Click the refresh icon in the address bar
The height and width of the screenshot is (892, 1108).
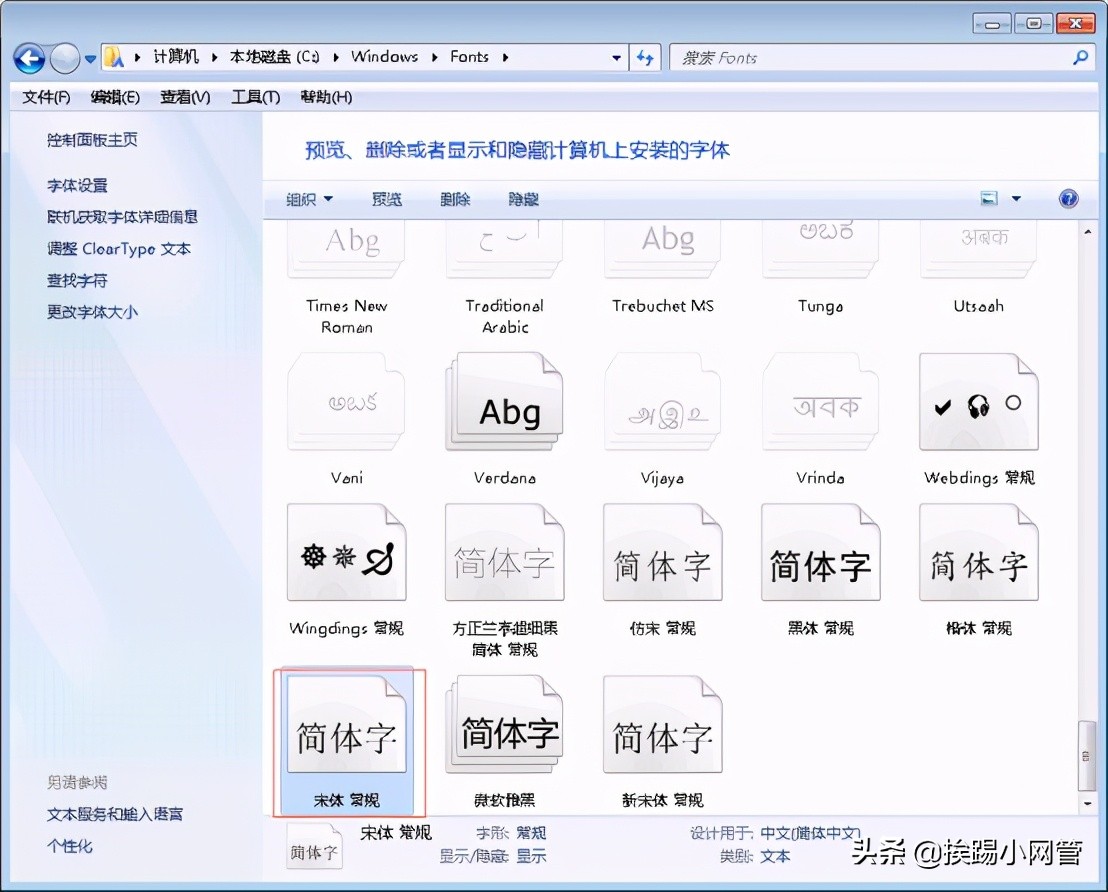click(645, 57)
